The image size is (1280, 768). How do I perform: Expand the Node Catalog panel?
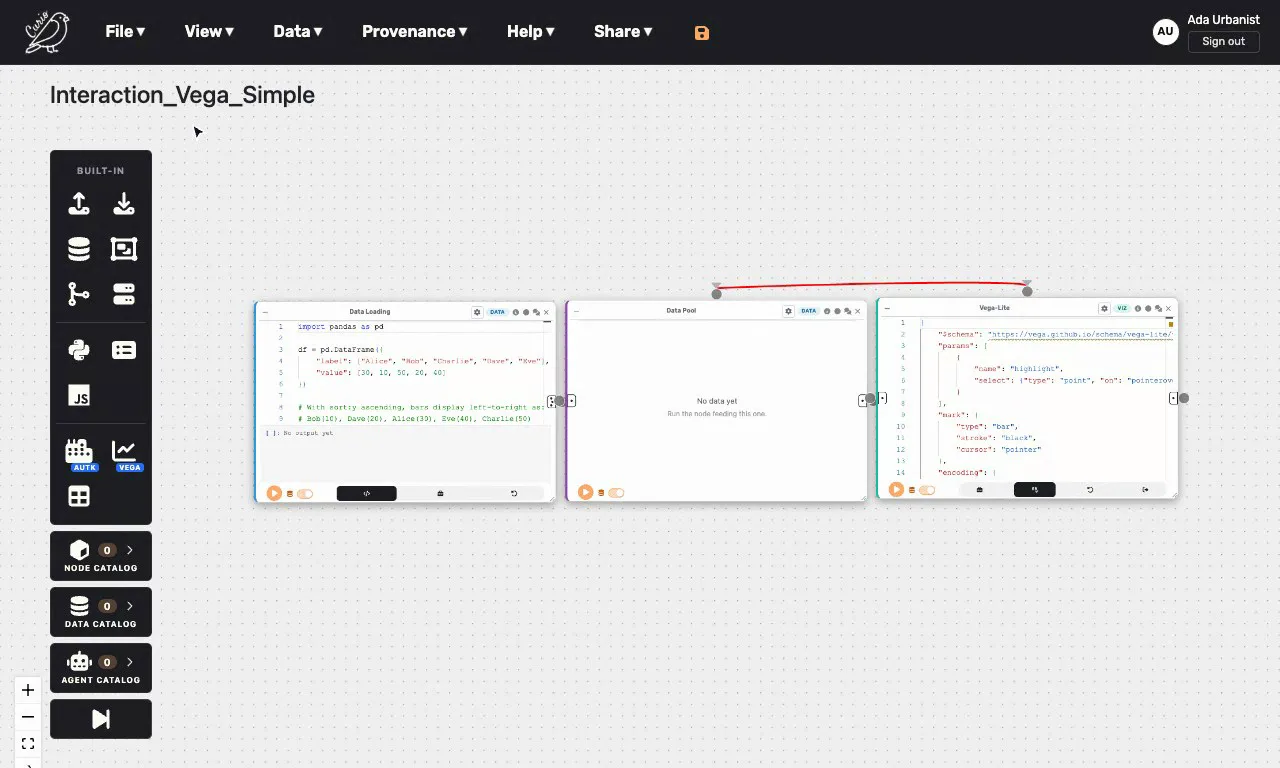coord(101,556)
